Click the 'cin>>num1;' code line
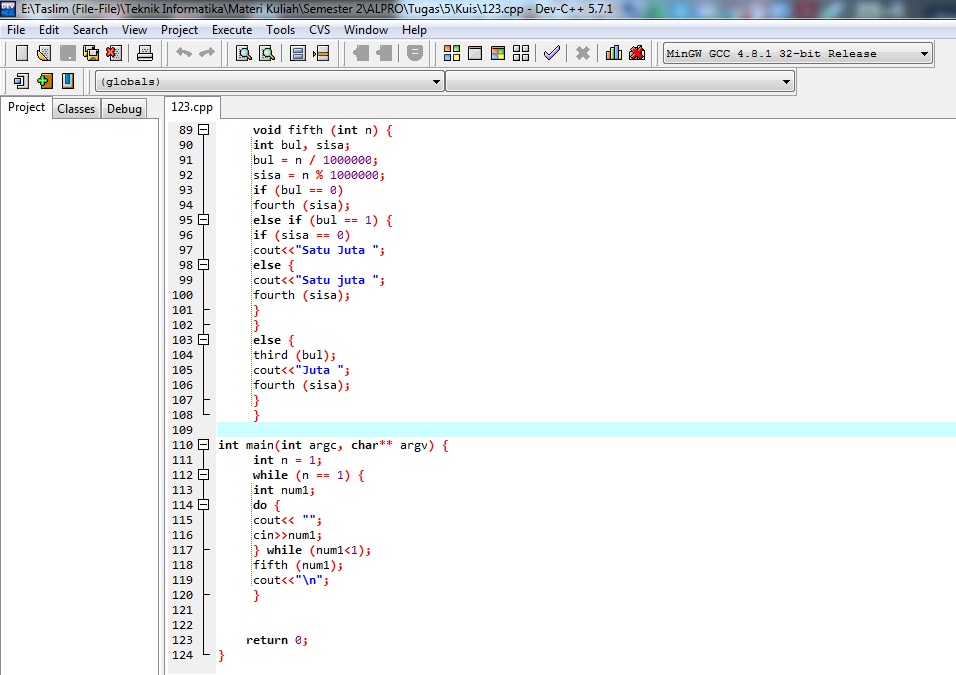The height and width of the screenshot is (675, 956). [287, 535]
